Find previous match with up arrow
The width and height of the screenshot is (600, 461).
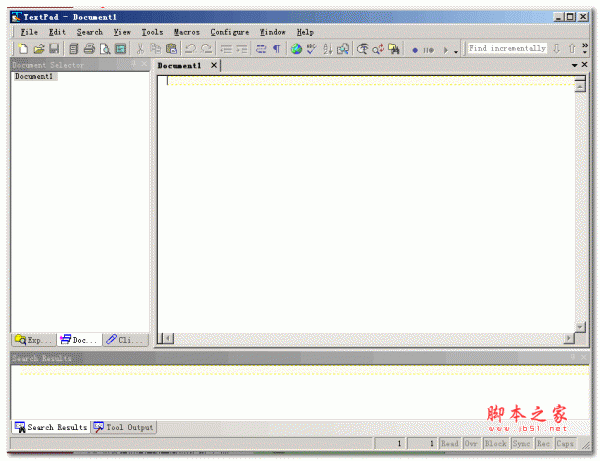pos(572,49)
